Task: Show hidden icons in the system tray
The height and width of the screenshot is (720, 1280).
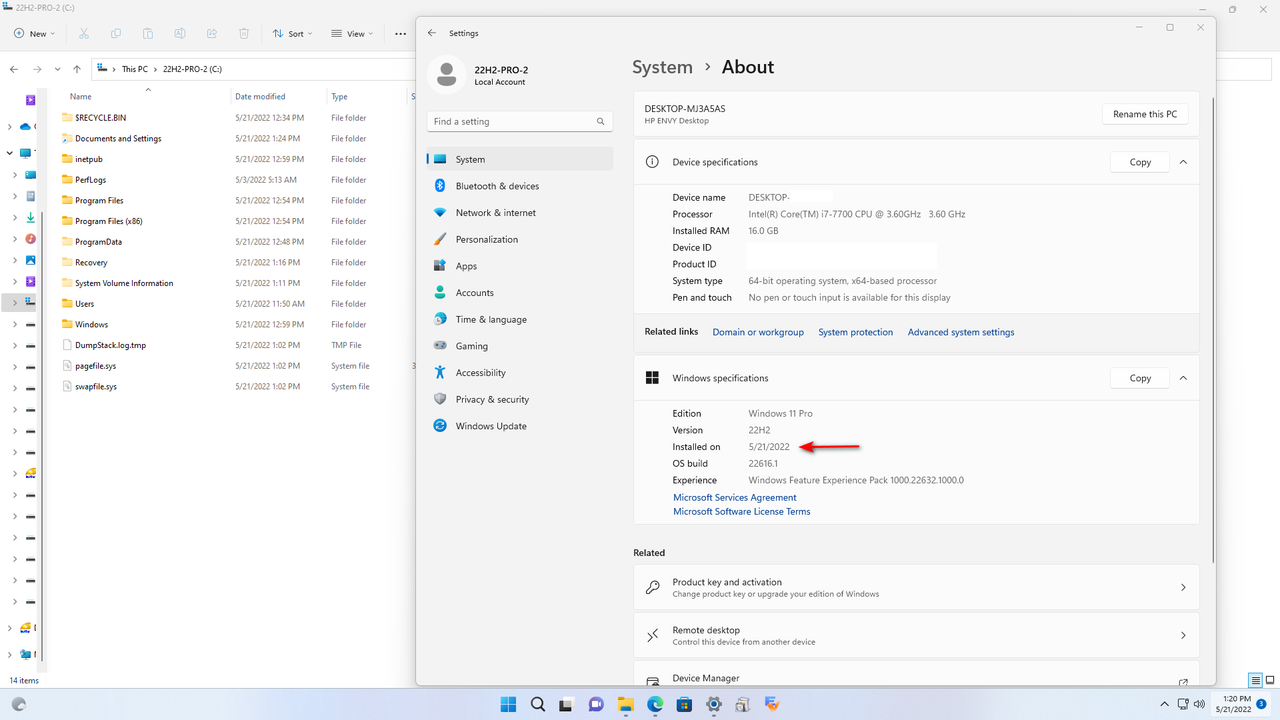Action: click(x=1164, y=704)
